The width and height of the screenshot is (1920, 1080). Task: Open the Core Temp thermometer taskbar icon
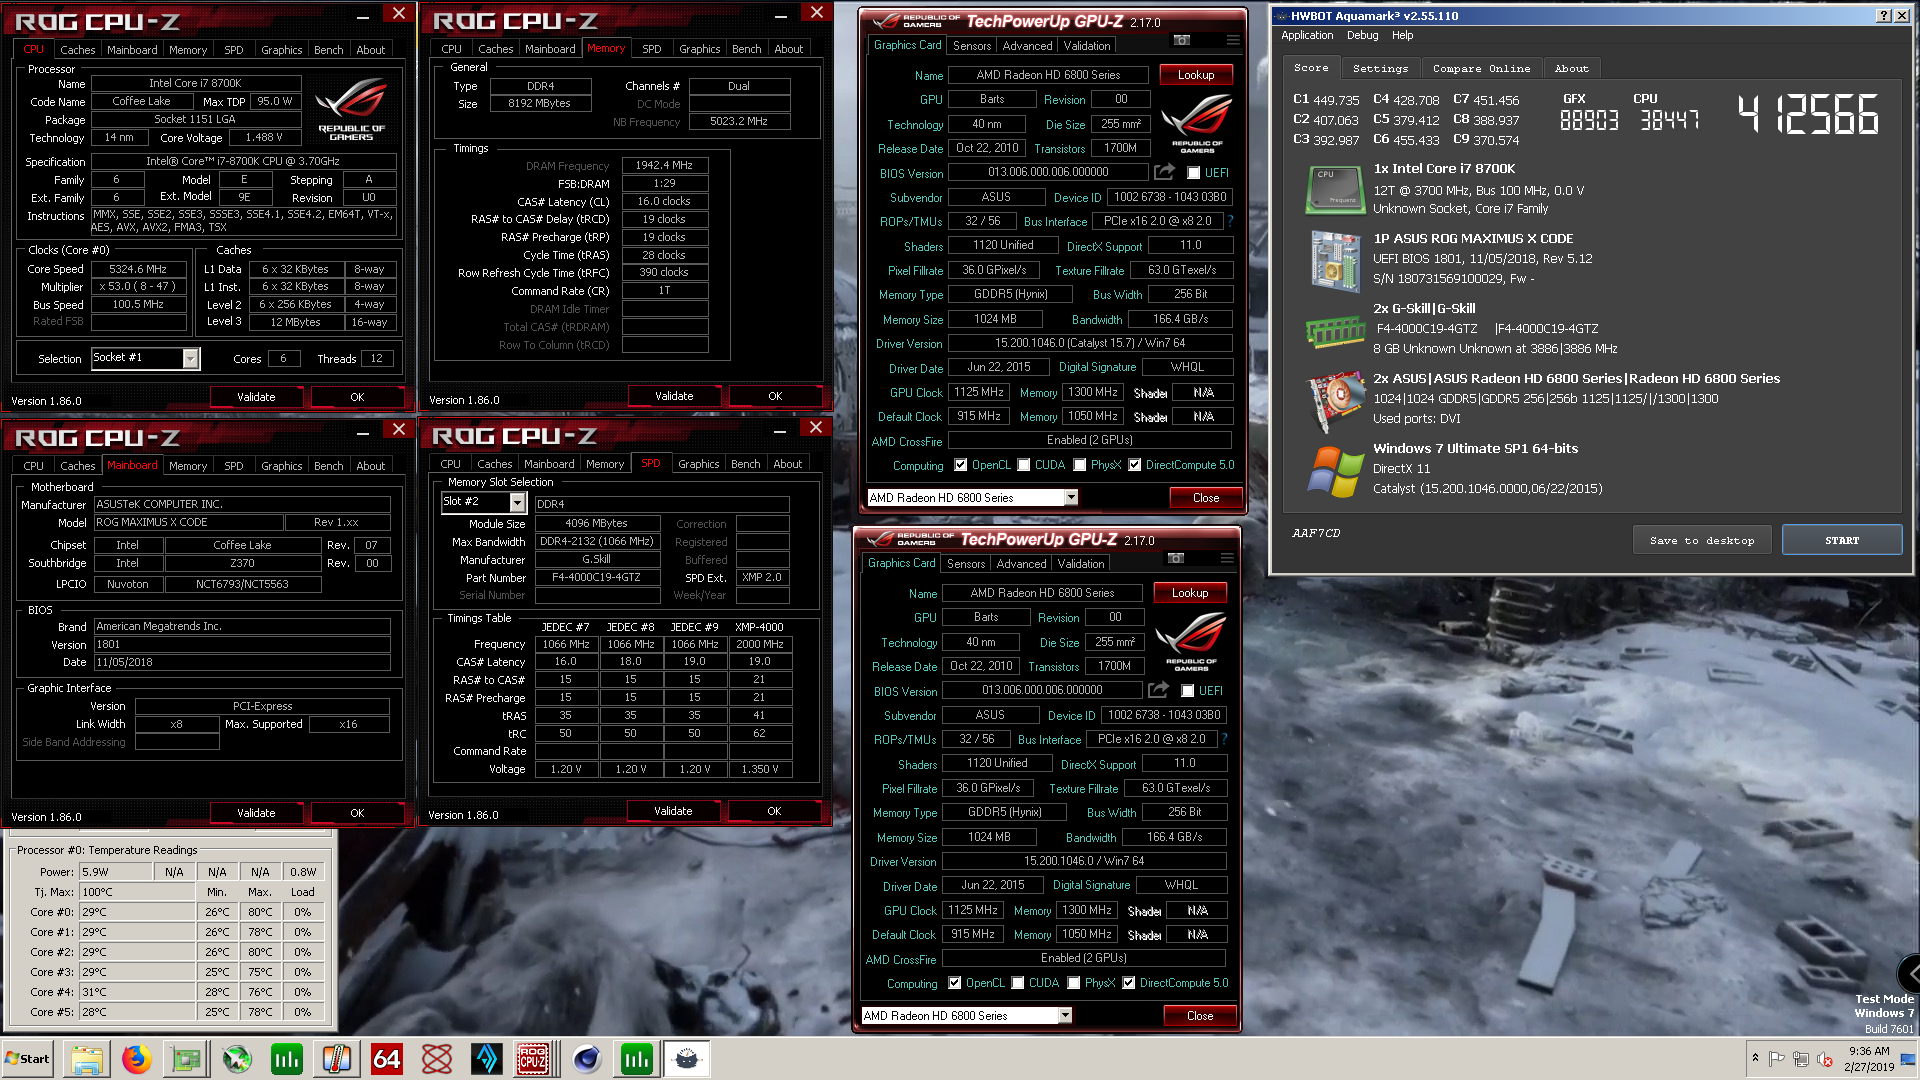[x=336, y=1059]
